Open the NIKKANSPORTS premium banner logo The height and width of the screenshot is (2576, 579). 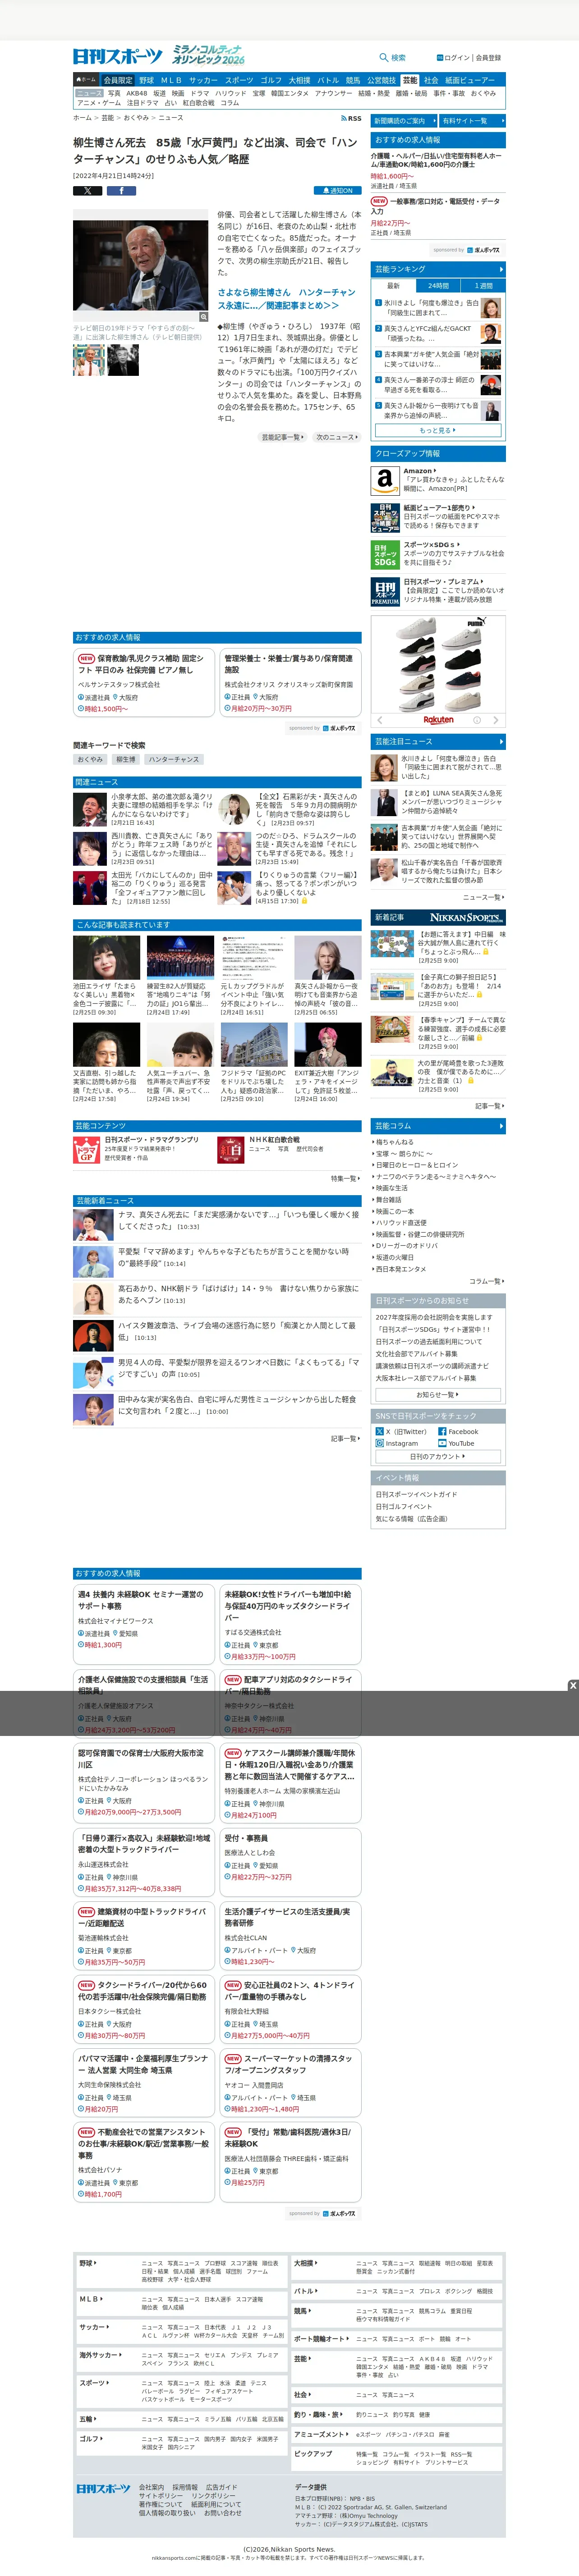click(466, 917)
